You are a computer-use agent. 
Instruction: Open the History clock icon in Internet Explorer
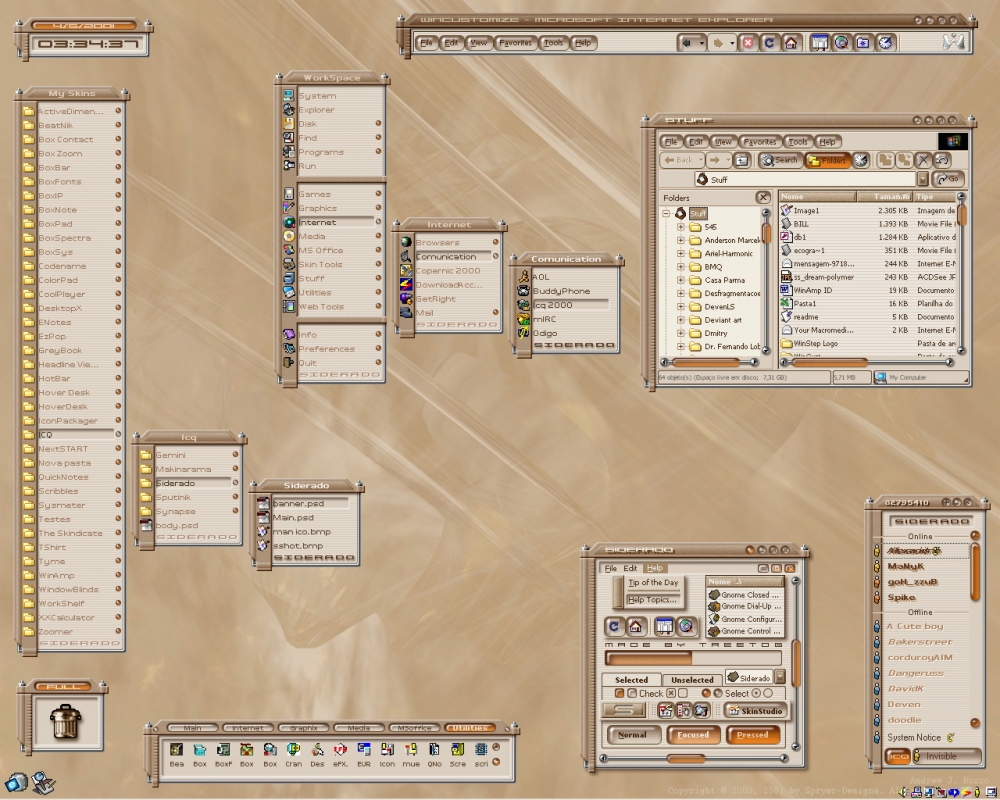coord(885,43)
